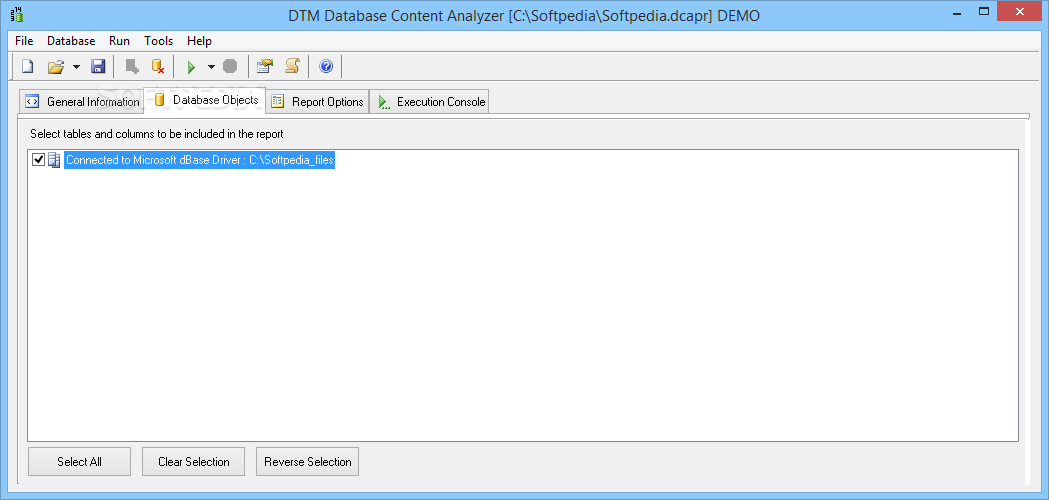1049x500 pixels.
Task: Disconnect database with the red X cylinder icon
Action: 158,66
